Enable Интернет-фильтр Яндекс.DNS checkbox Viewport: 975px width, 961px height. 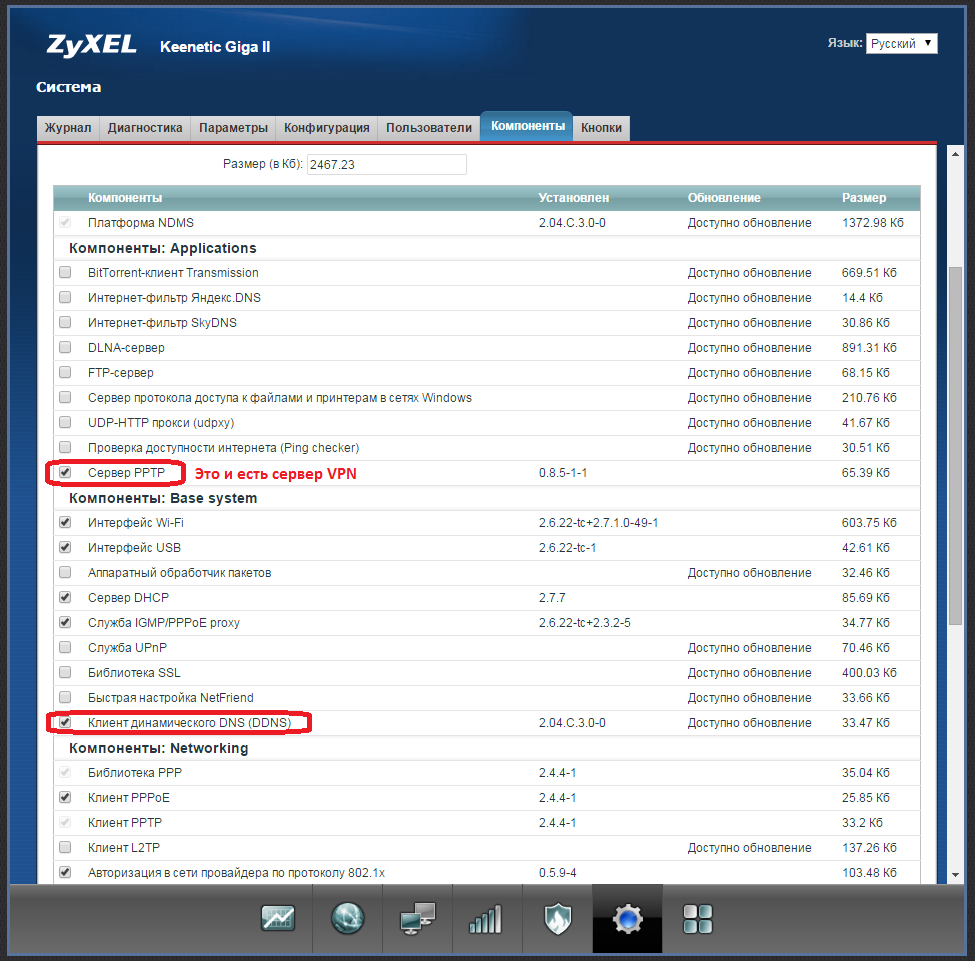65,297
